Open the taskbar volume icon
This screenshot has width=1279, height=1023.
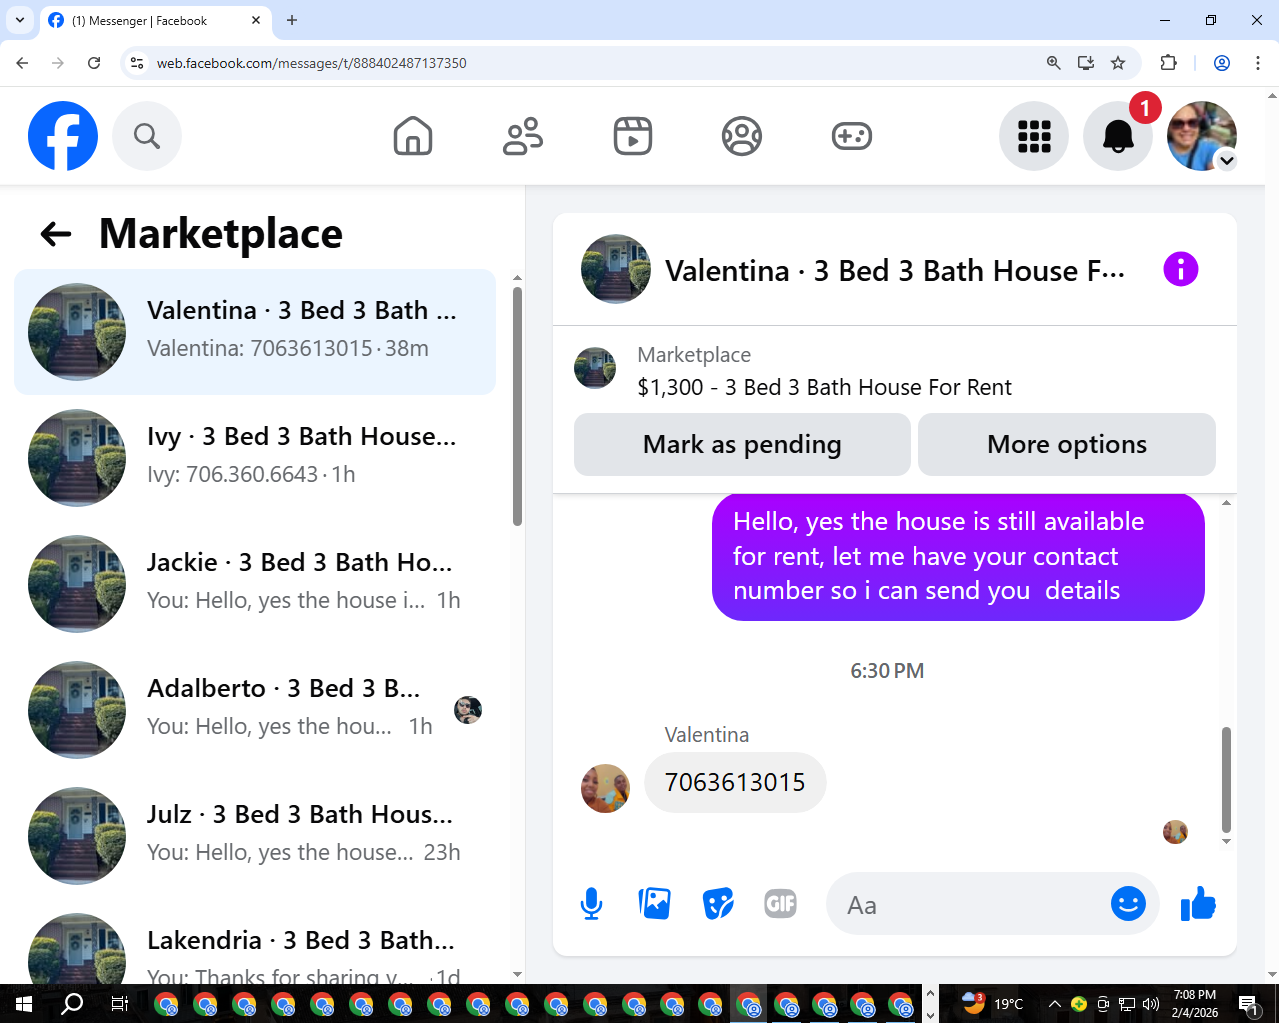(1151, 1004)
